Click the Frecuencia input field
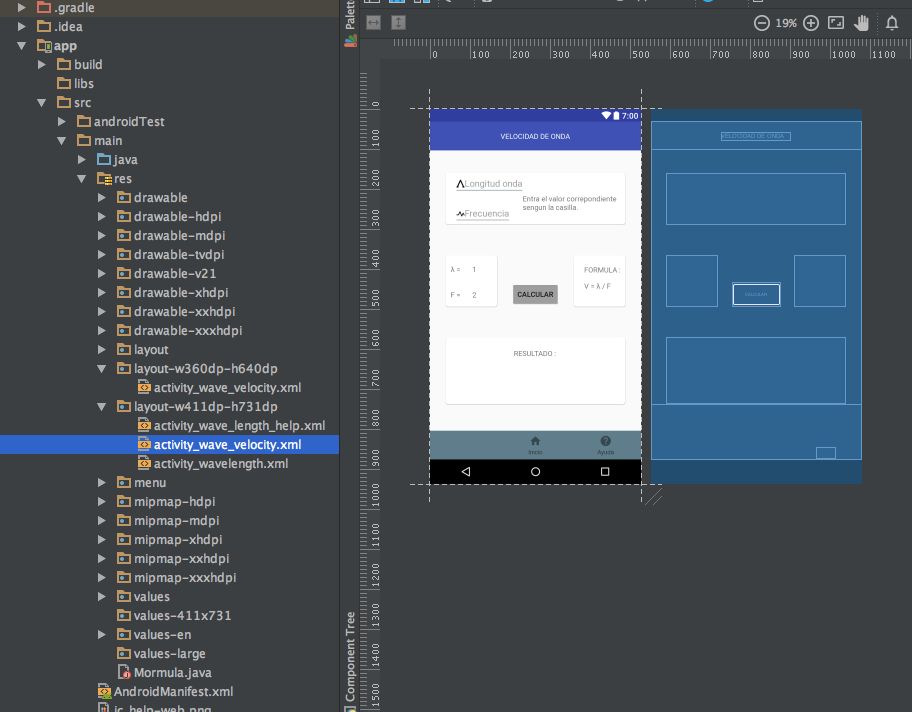This screenshot has width=912, height=712. pos(483,214)
